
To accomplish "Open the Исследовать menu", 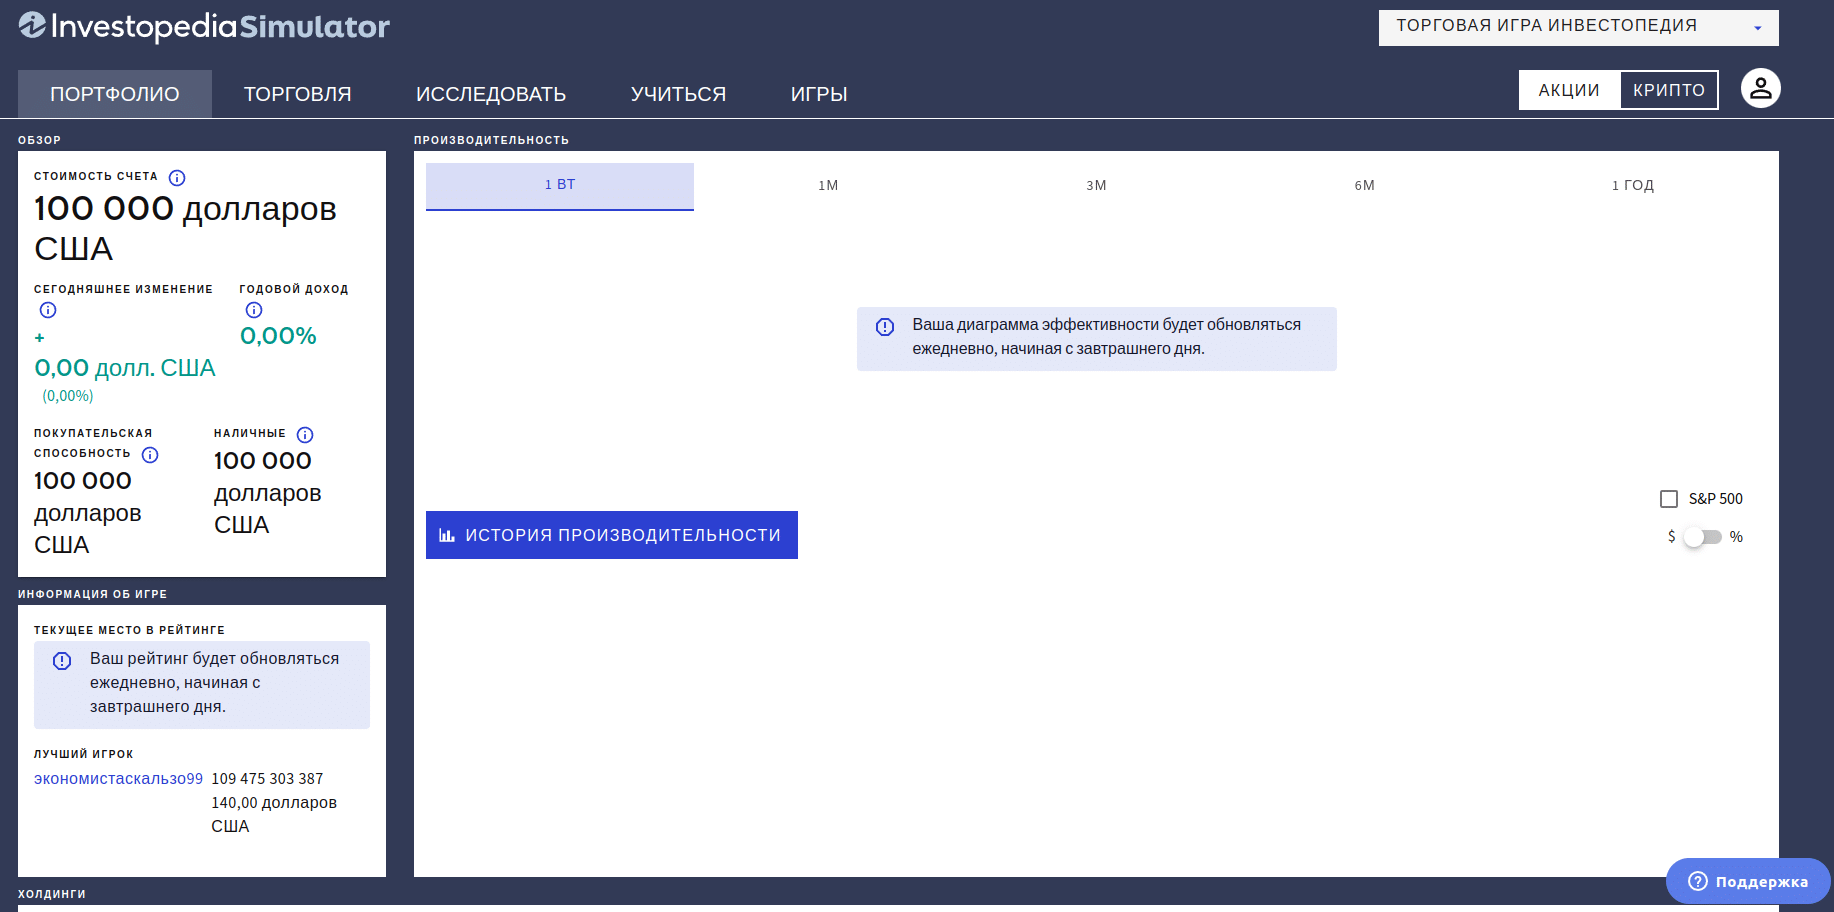I will pyautogui.click(x=491, y=94).
